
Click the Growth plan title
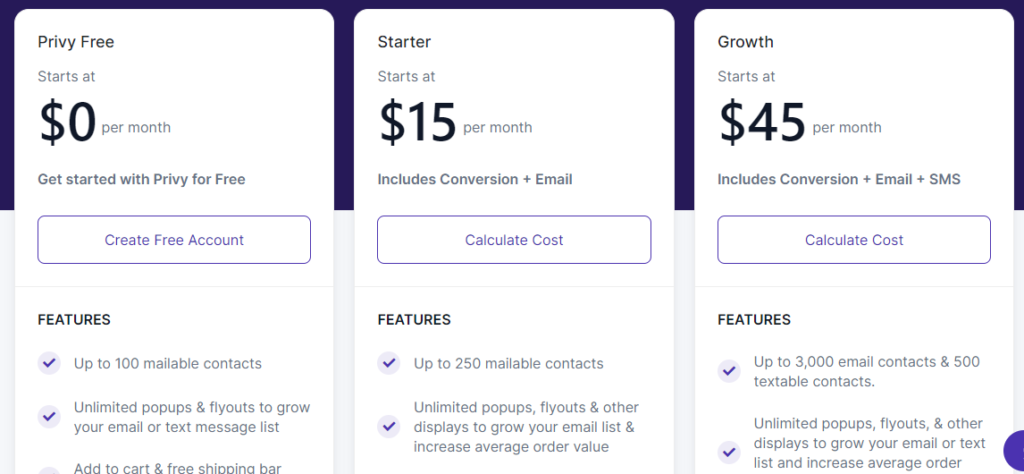click(x=745, y=42)
